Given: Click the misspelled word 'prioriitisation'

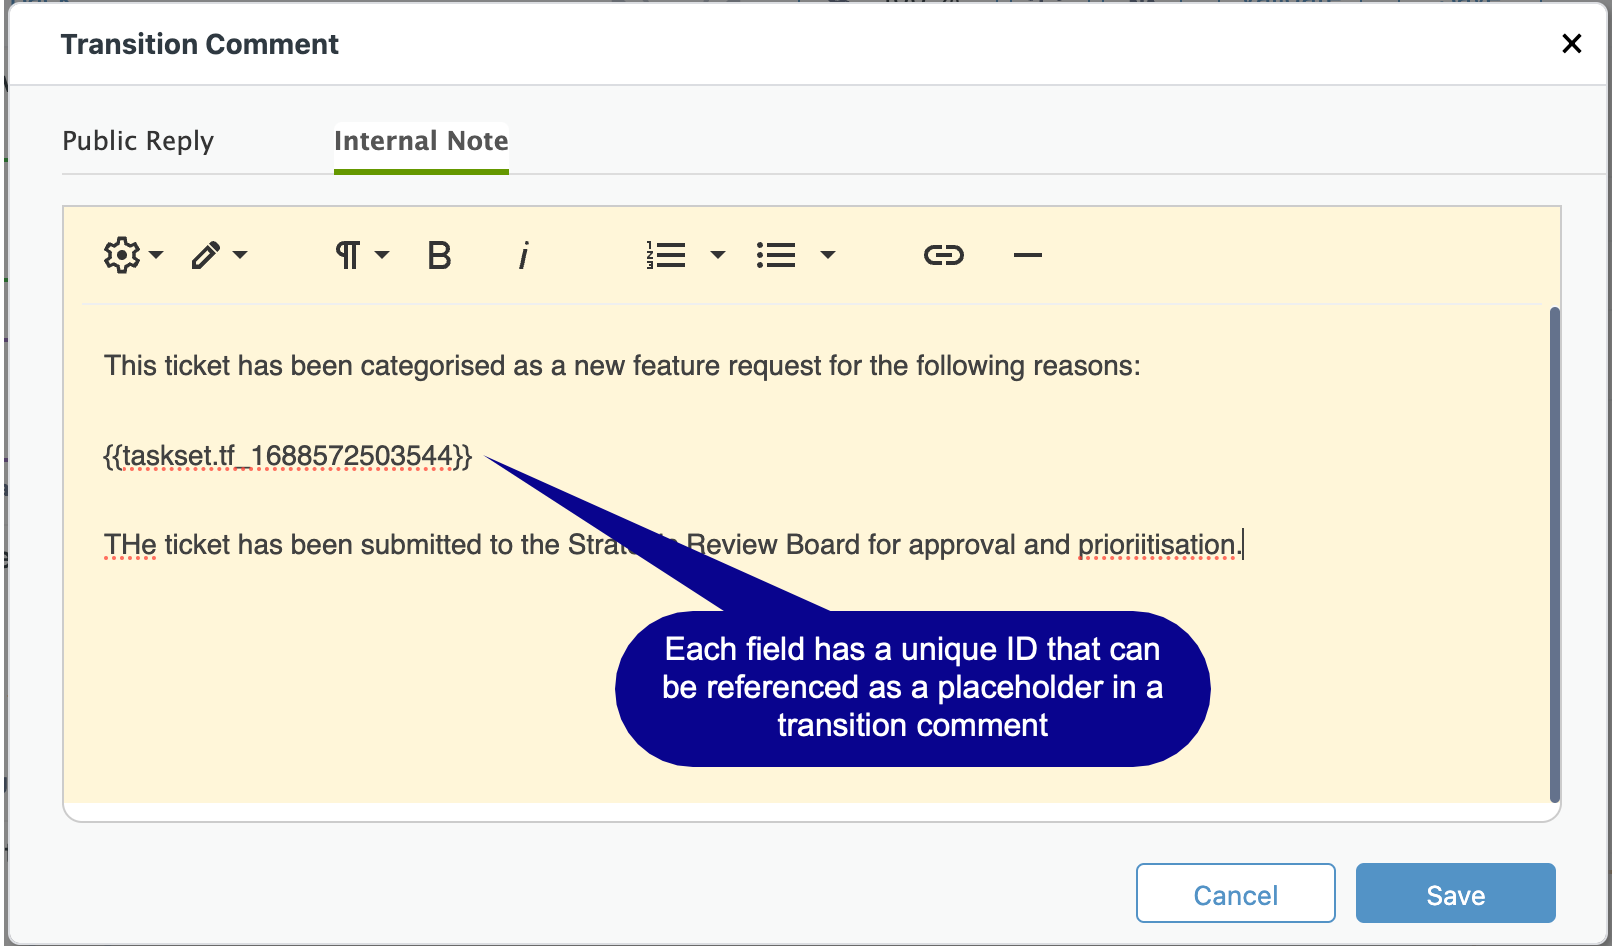Looking at the screenshot, I should (1157, 545).
